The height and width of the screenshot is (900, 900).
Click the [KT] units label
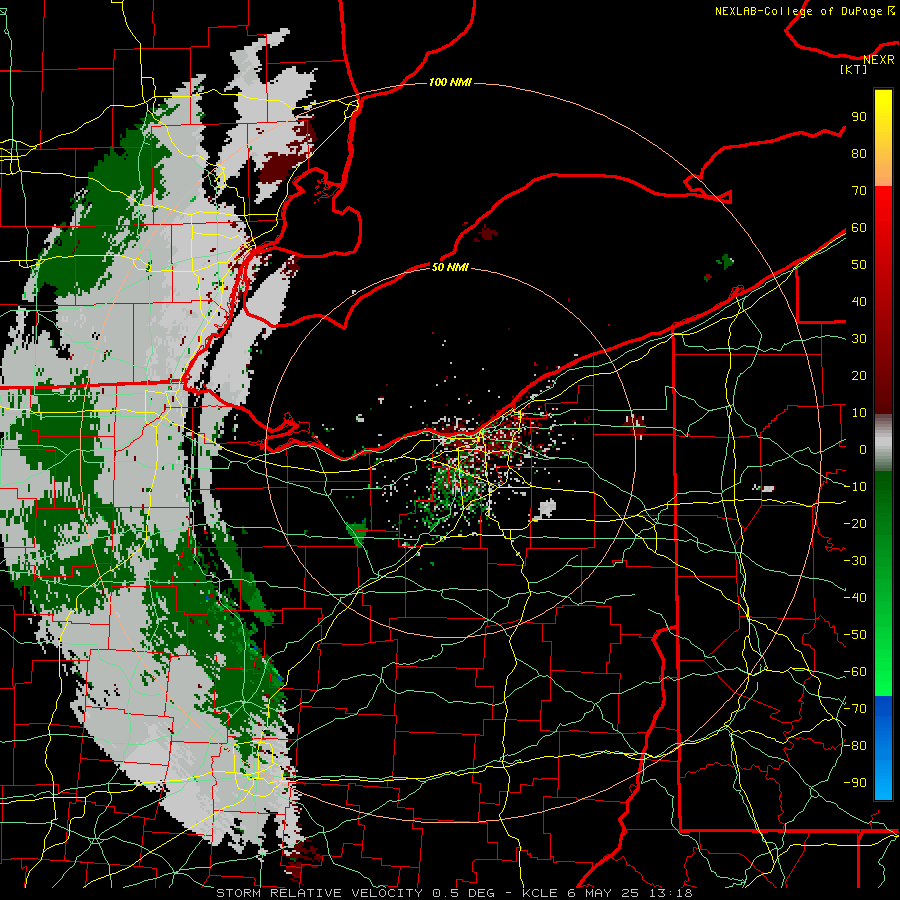pos(854,69)
